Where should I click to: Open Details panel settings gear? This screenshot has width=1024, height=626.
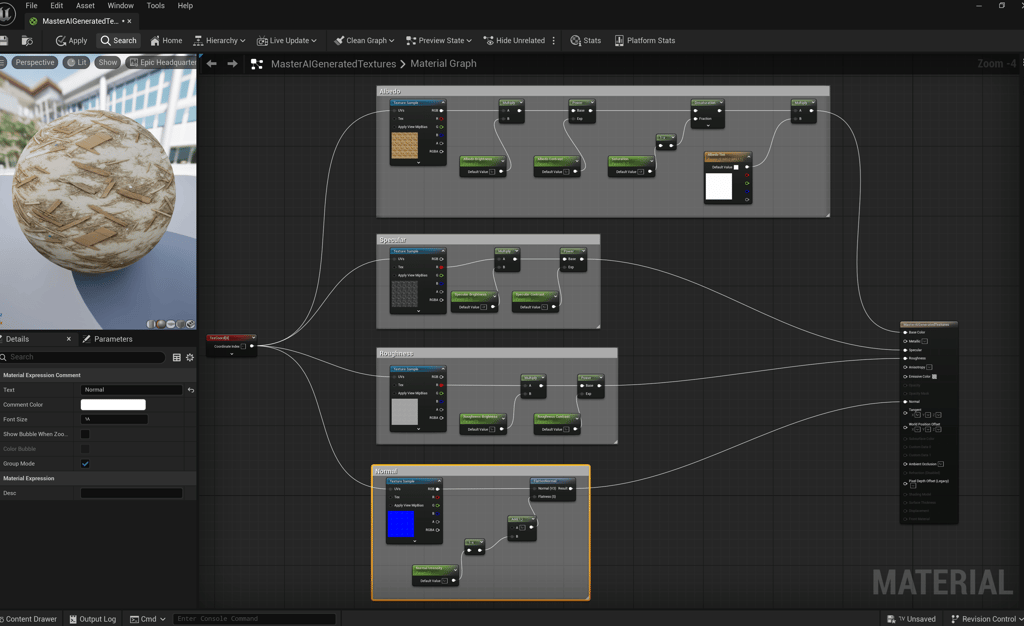[190, 357]
